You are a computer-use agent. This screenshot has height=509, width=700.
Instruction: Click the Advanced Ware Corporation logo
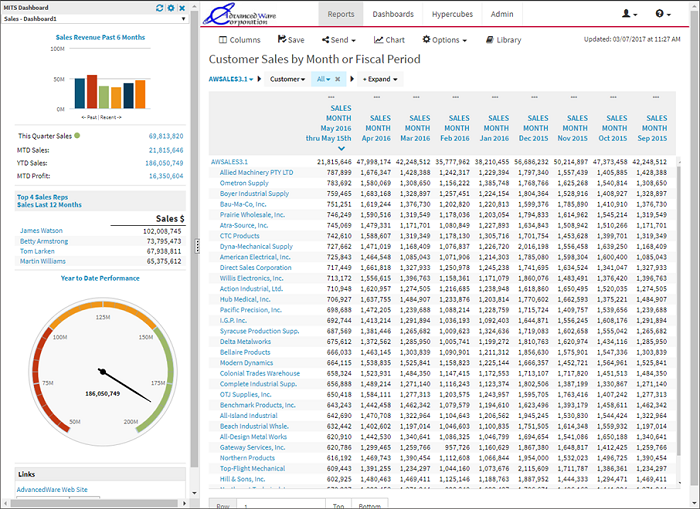[240, 15]
